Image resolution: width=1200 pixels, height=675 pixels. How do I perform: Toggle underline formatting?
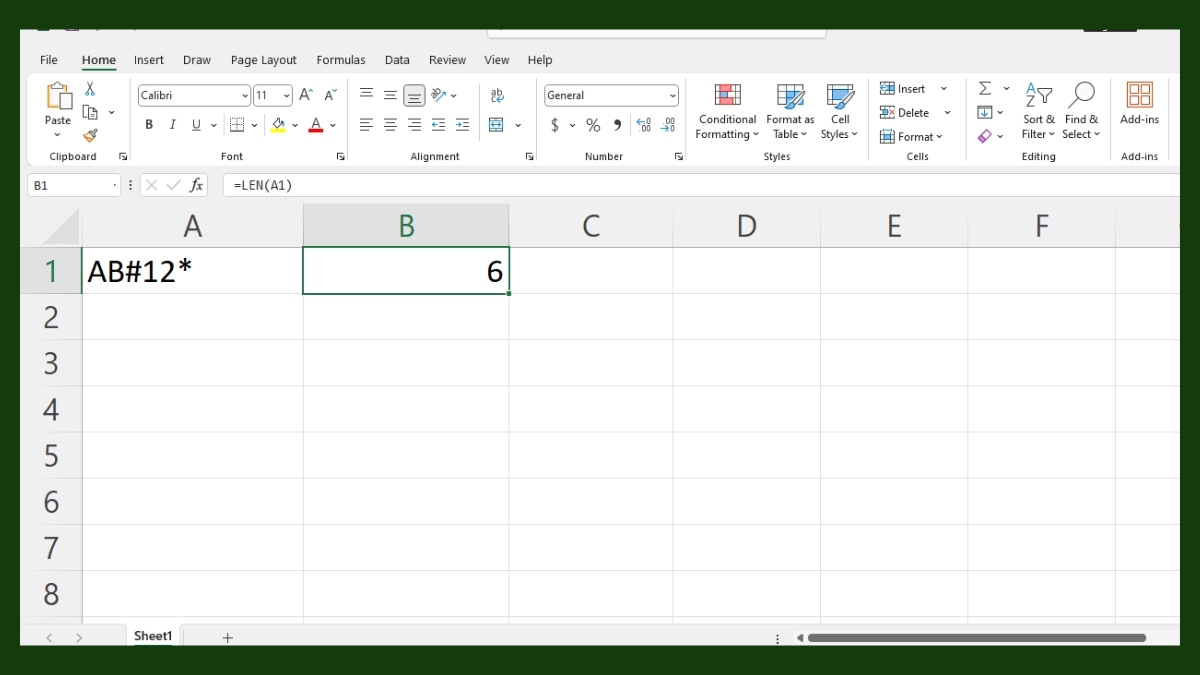(194, 125)
